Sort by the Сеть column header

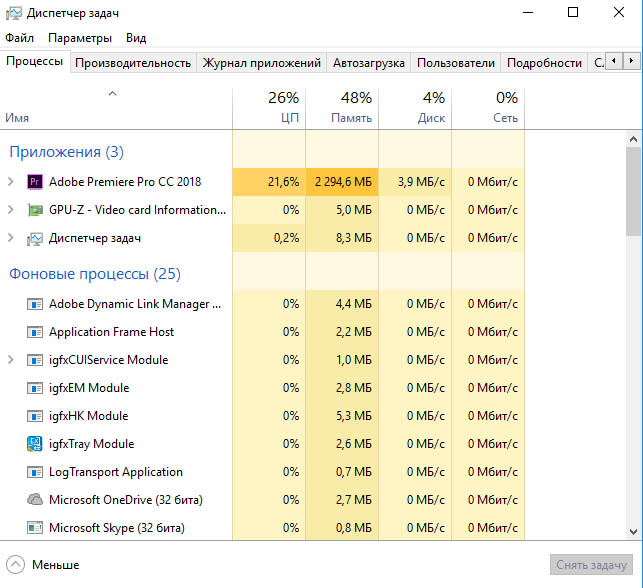coord(488,109)
